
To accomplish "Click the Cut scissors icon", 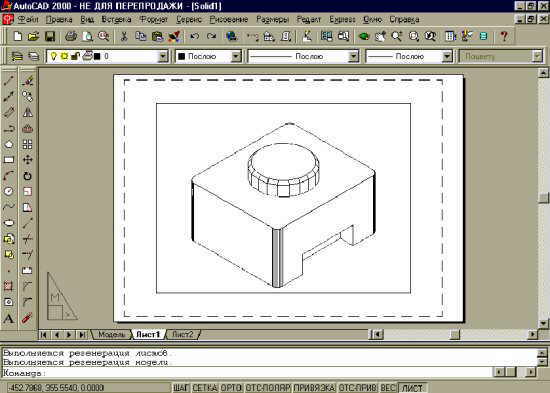I will [x=124, y=36].
